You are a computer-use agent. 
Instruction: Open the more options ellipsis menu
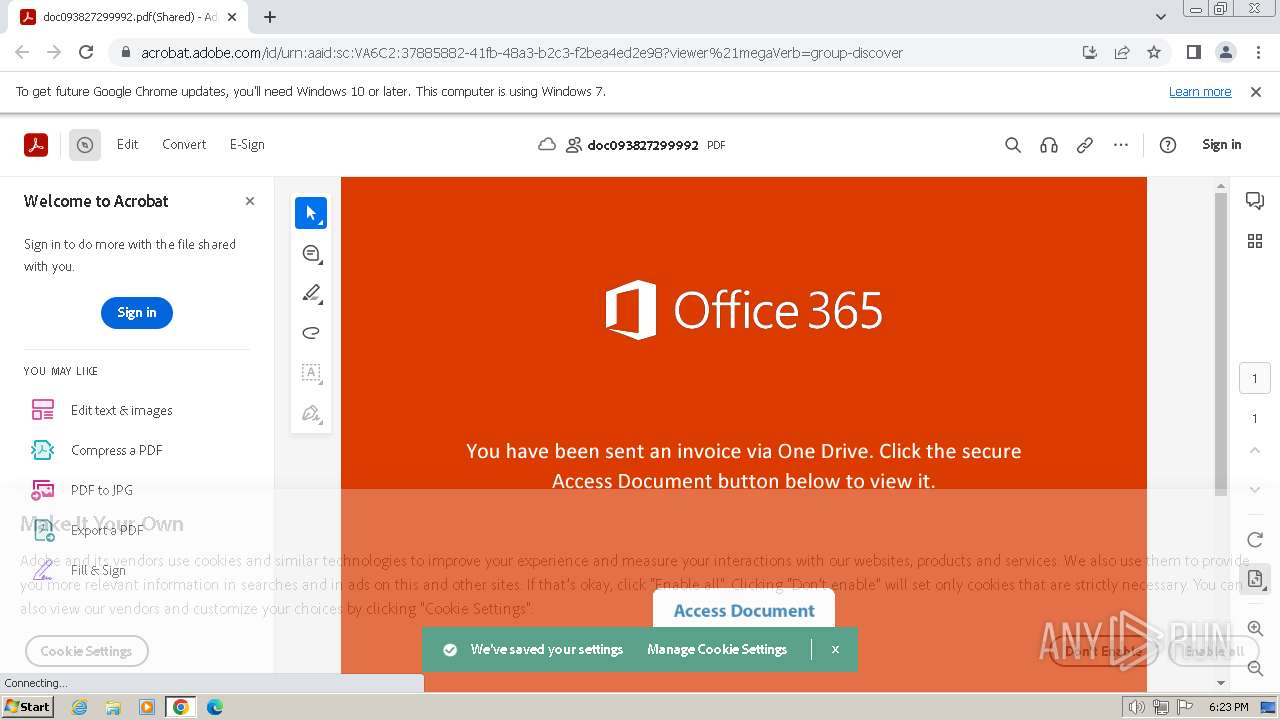[x=1121, y=145]
